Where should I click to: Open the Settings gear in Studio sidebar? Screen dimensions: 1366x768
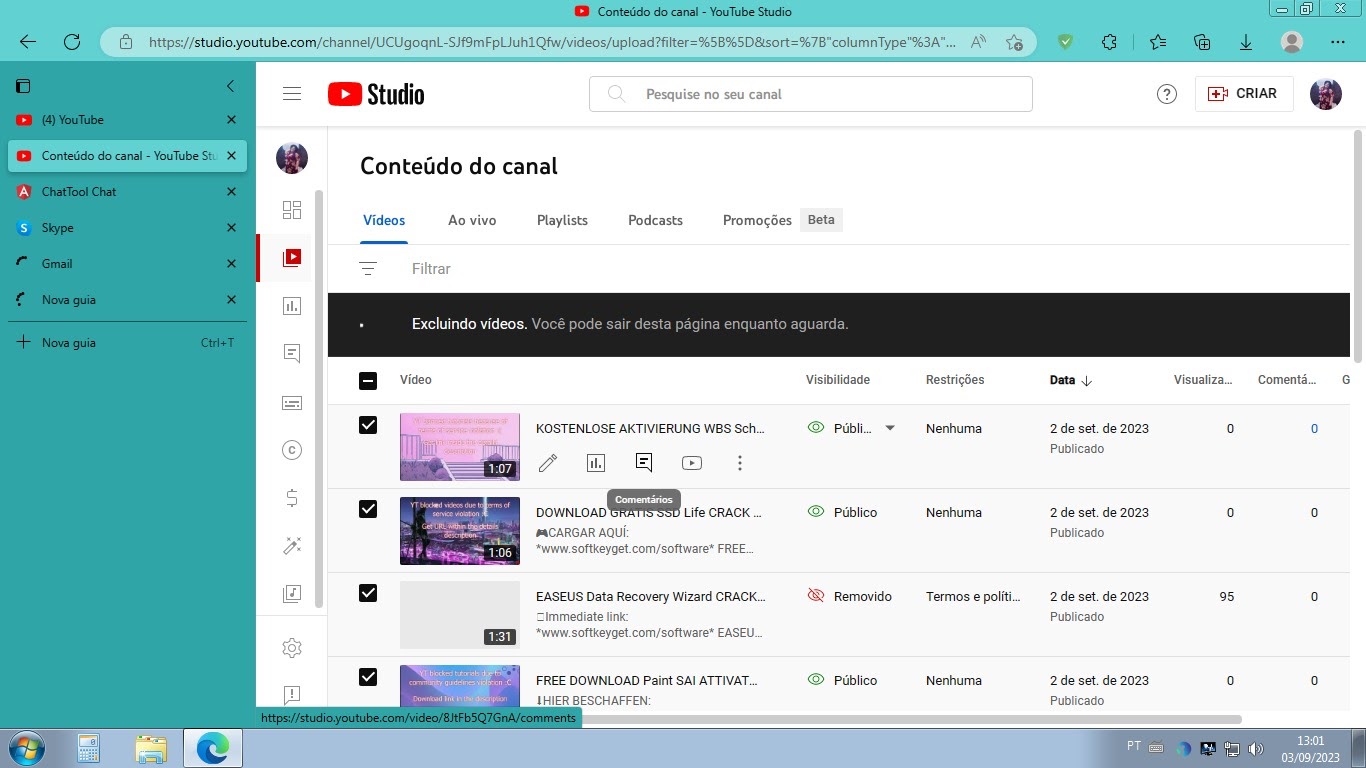coord(292,648)
